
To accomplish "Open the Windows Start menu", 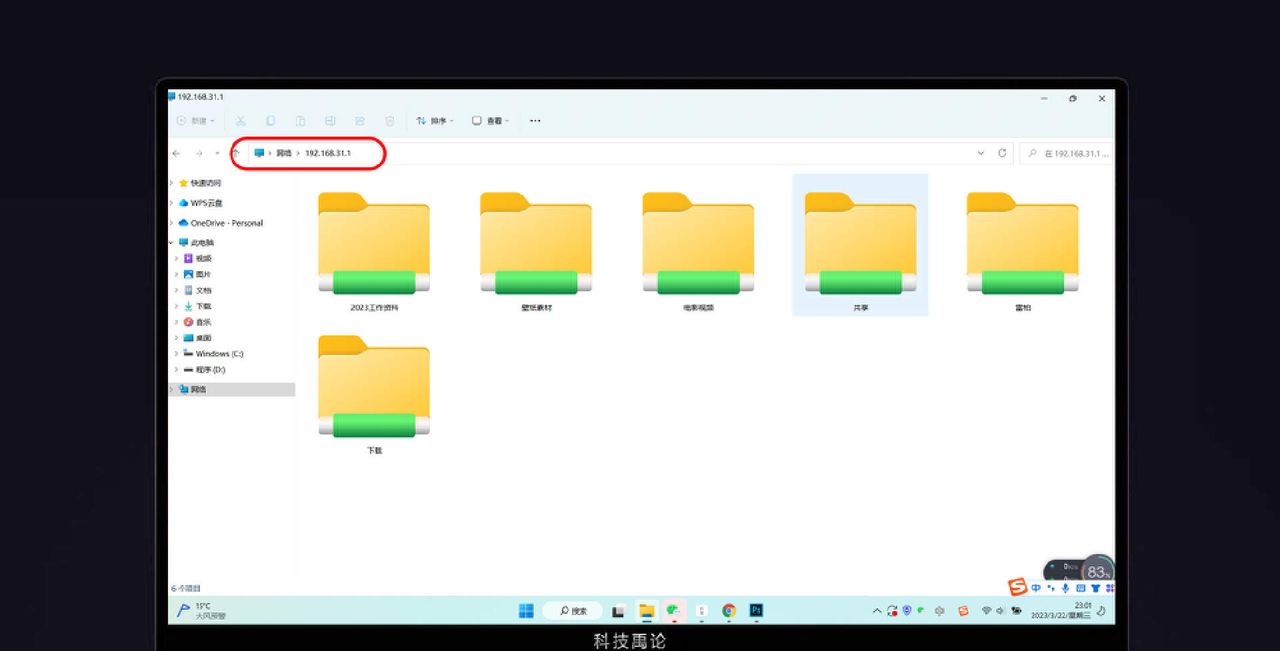I will [526, 611].
